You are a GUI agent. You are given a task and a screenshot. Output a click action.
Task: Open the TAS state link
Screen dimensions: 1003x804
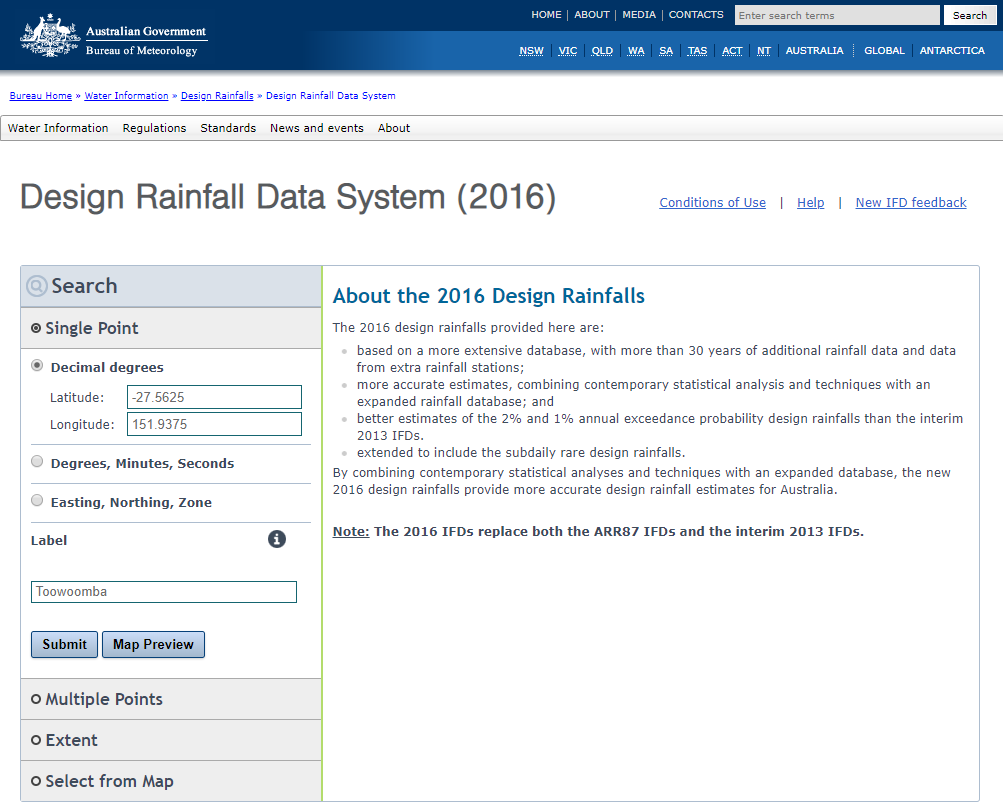pyautogui.click(x=697, y=51)
